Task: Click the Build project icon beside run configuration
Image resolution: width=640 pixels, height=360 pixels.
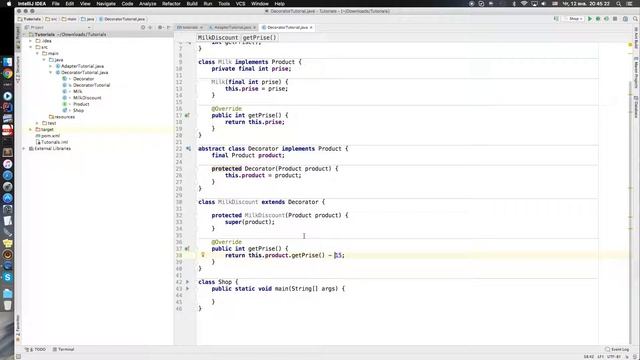Action: pos(556,19)
